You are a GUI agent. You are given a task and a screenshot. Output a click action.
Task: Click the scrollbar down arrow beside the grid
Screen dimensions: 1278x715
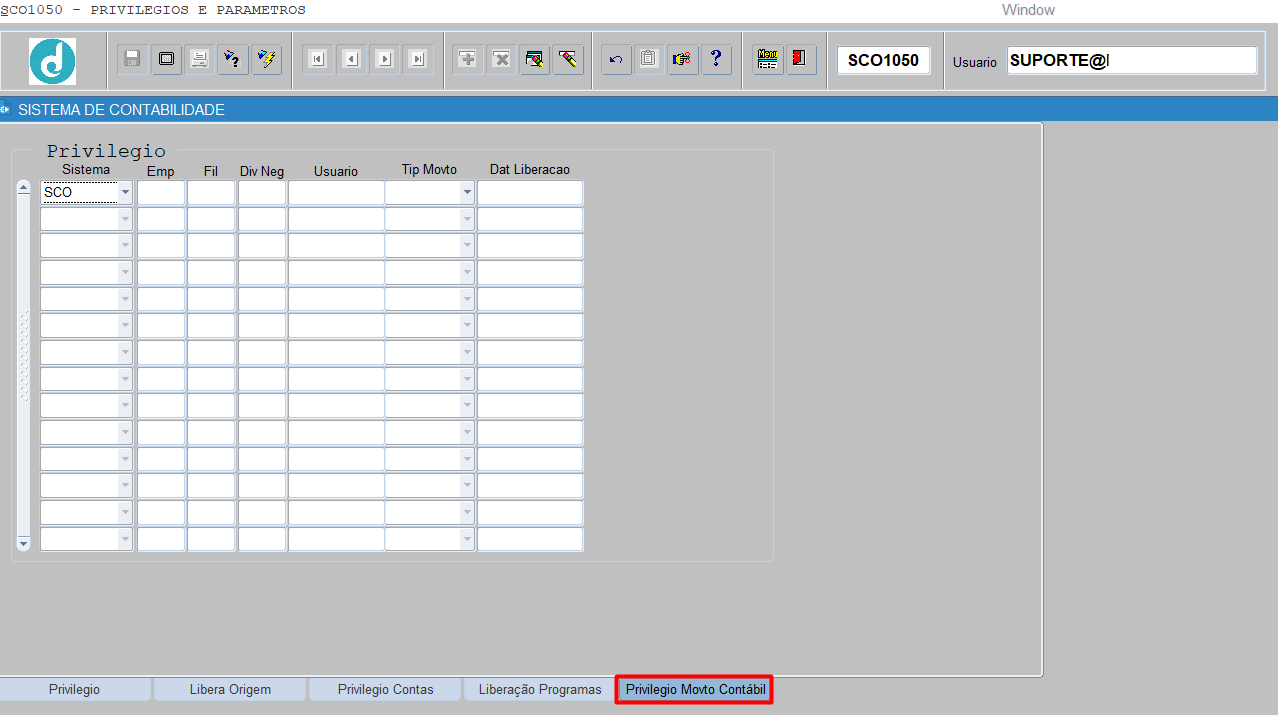click(24, 543)
